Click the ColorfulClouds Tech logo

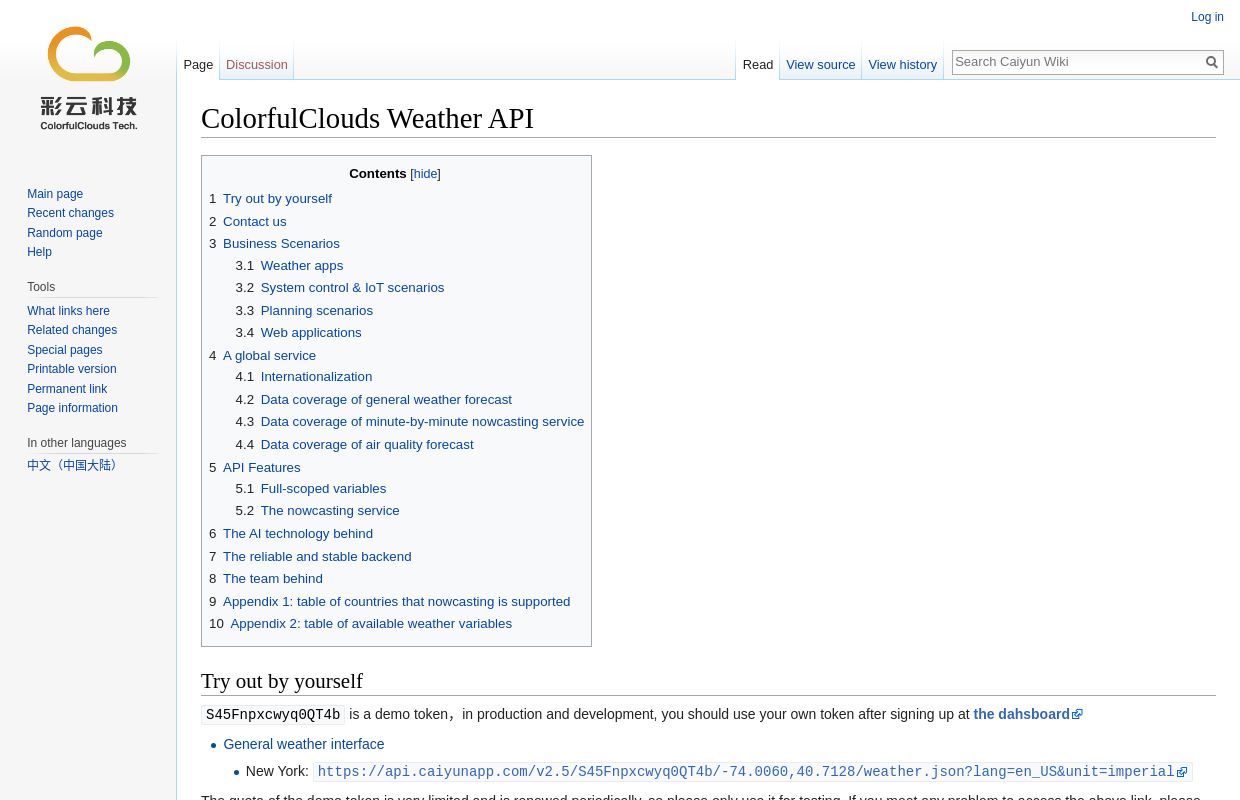coord(89,79)
